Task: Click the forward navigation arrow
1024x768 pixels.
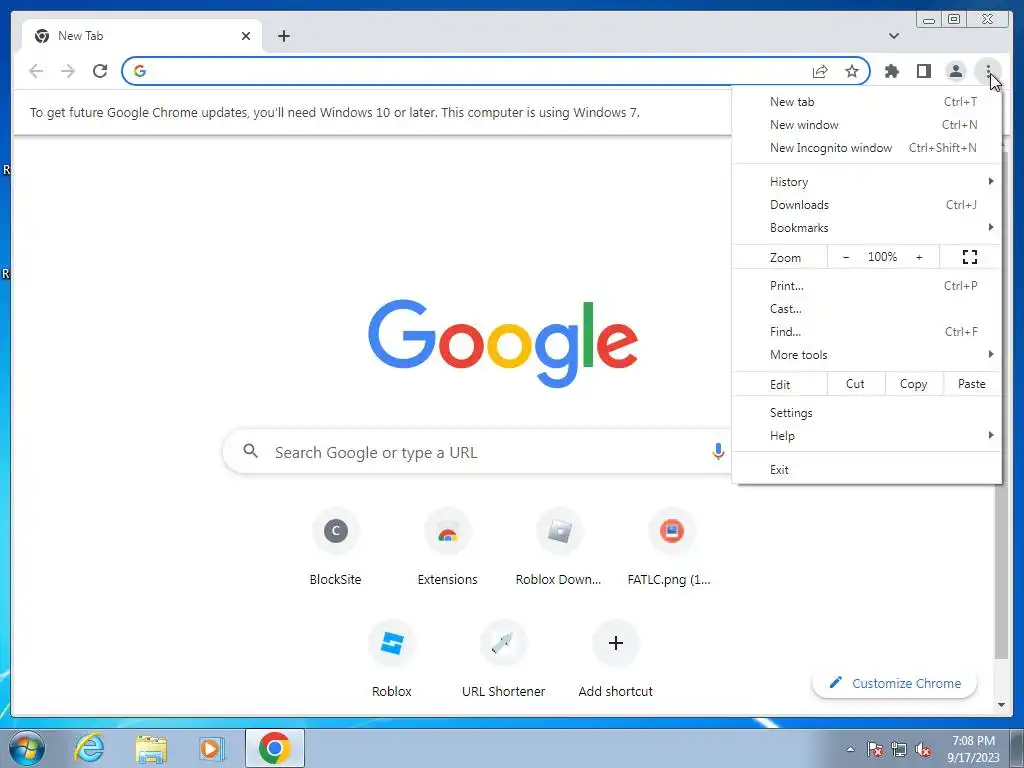Action: pos(68,71)
